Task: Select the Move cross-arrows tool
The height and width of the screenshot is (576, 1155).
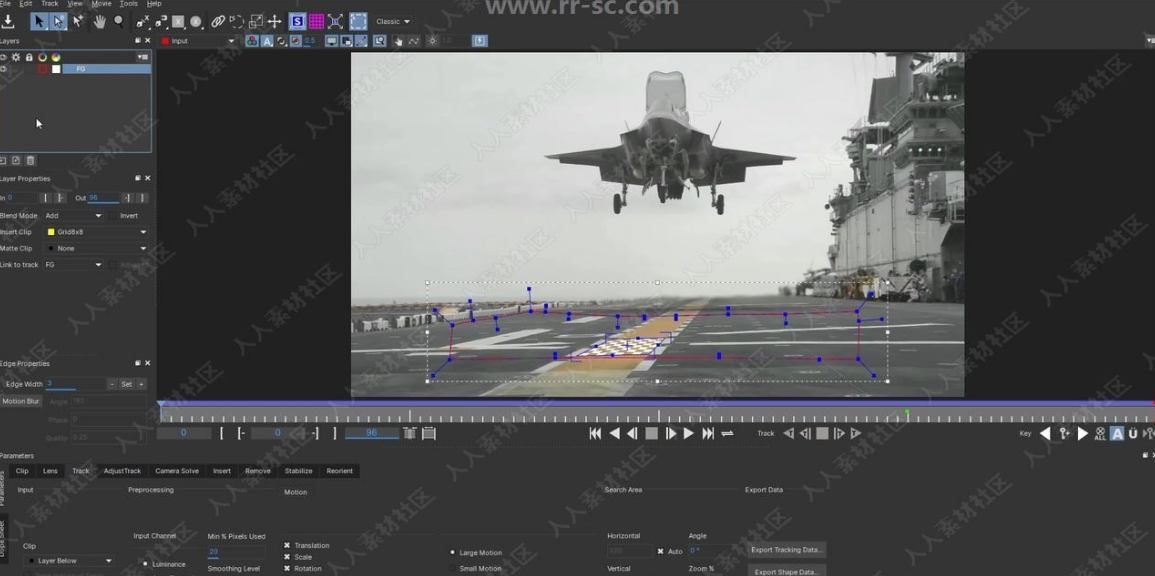Action: tap(274, 21)
